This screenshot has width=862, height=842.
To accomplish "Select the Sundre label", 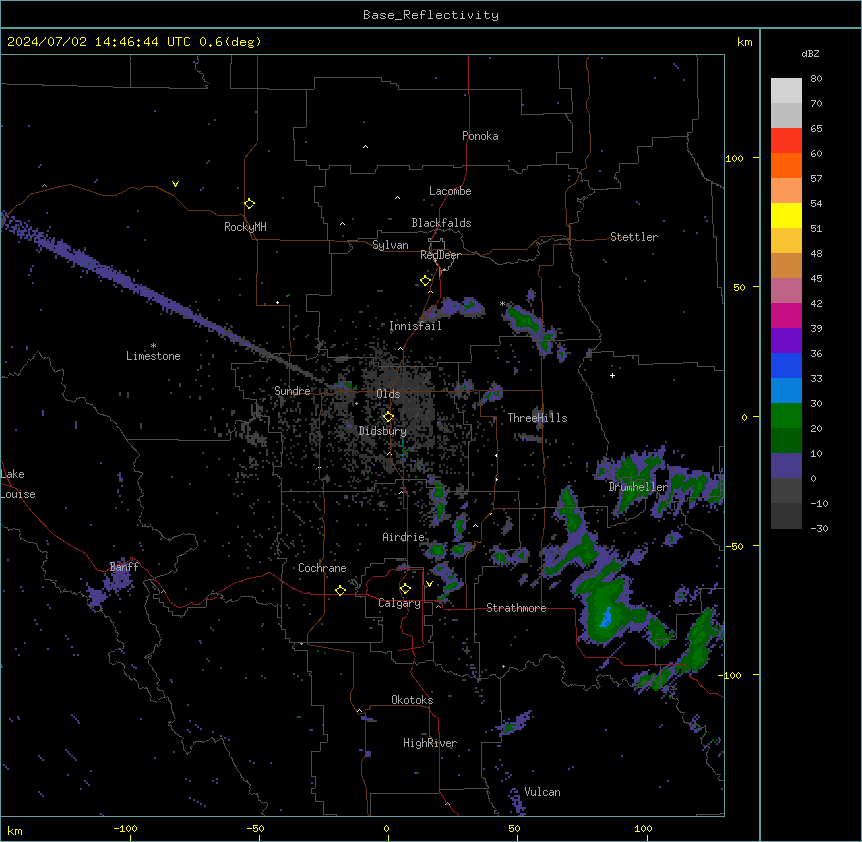I will (x=292, y=391).
